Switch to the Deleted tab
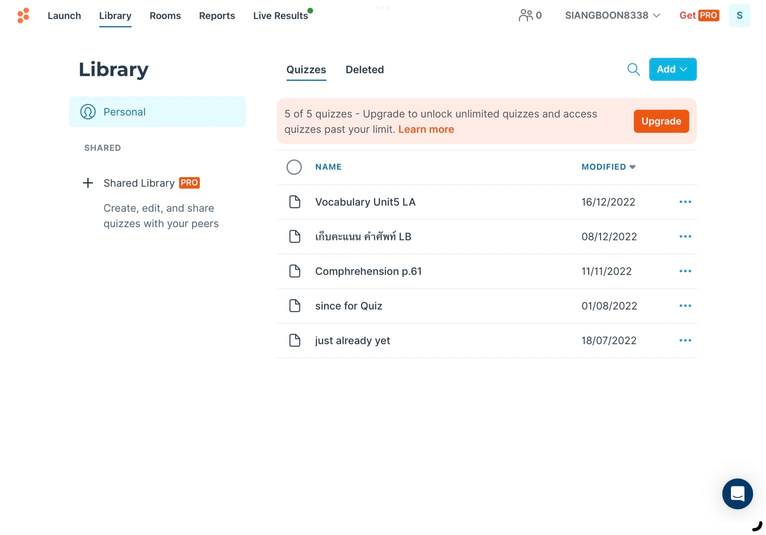 [x=364, y=70]
